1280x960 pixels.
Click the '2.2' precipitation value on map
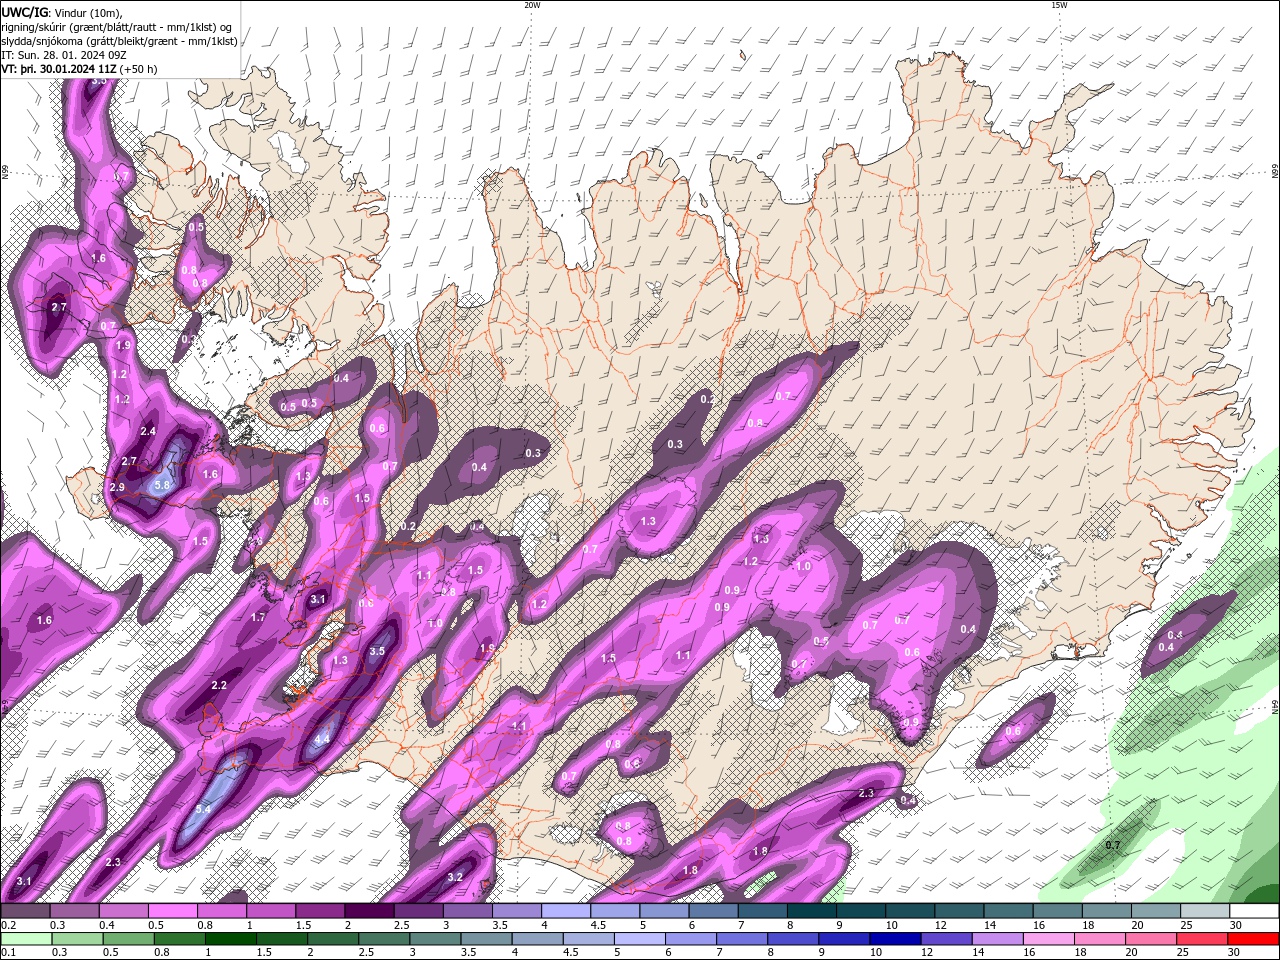[220, 685]
